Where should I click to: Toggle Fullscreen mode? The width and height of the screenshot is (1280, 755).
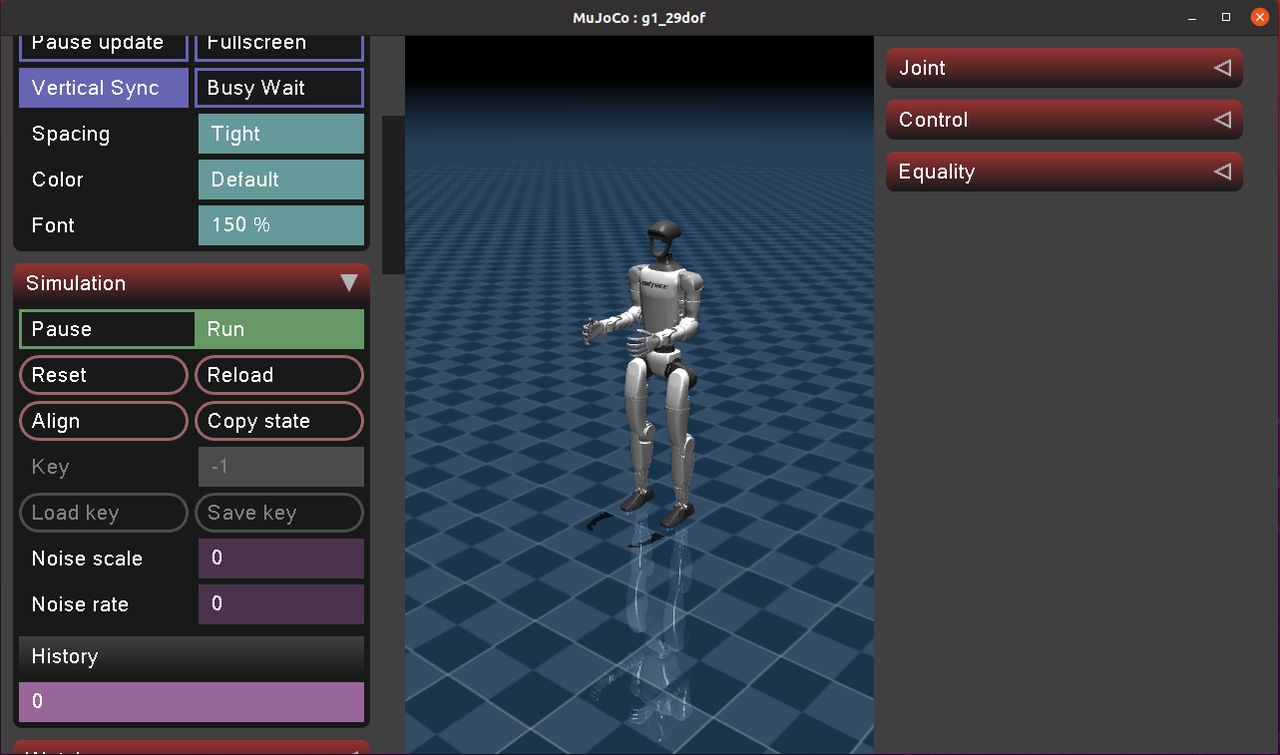(x=279, y=46)
